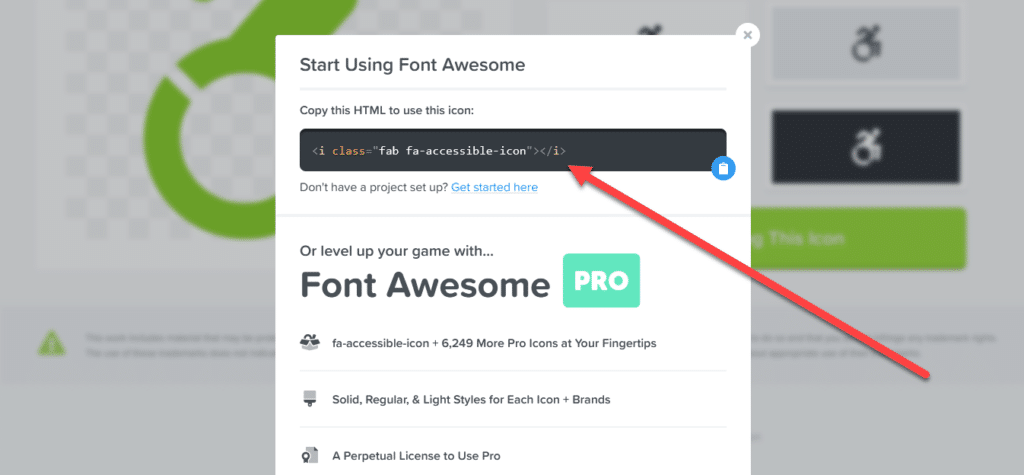1024x475 pixels.
Task: Click the fa-accessible-icon Pro Icons feature row
Action: (x=513, y=342)
